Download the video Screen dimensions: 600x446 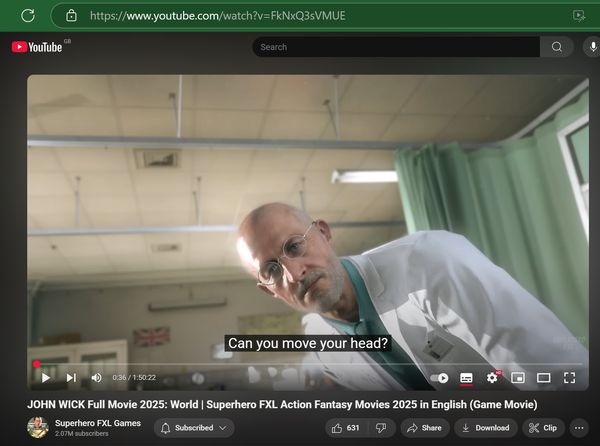(486, 428)
